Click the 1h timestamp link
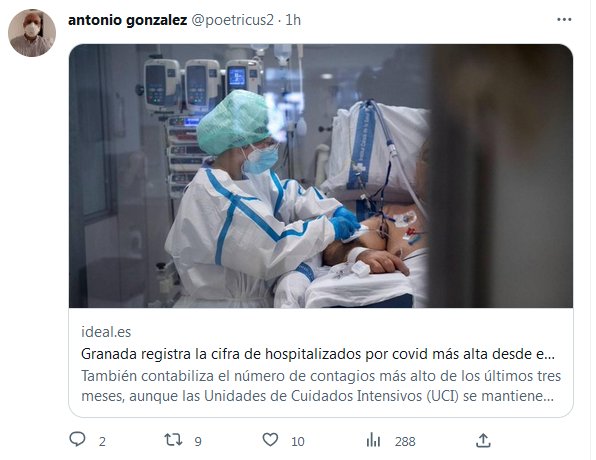The image size is (596, 460). pos(293,20)
